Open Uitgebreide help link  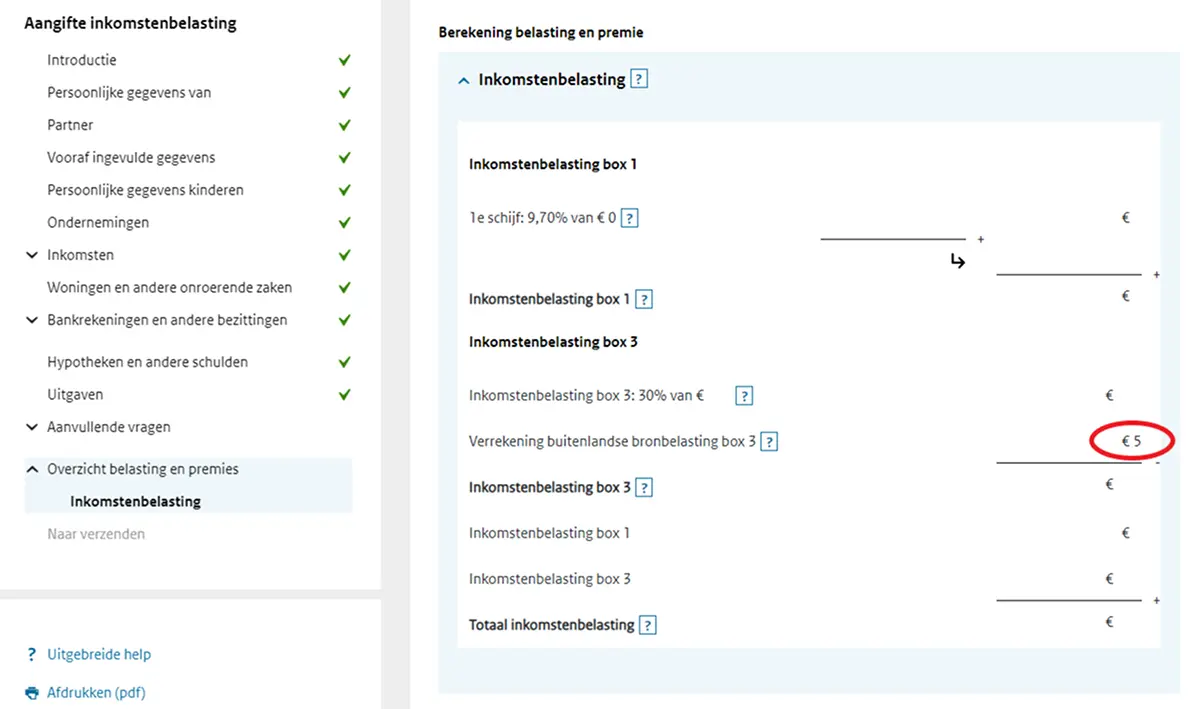(x=99, y=654)
